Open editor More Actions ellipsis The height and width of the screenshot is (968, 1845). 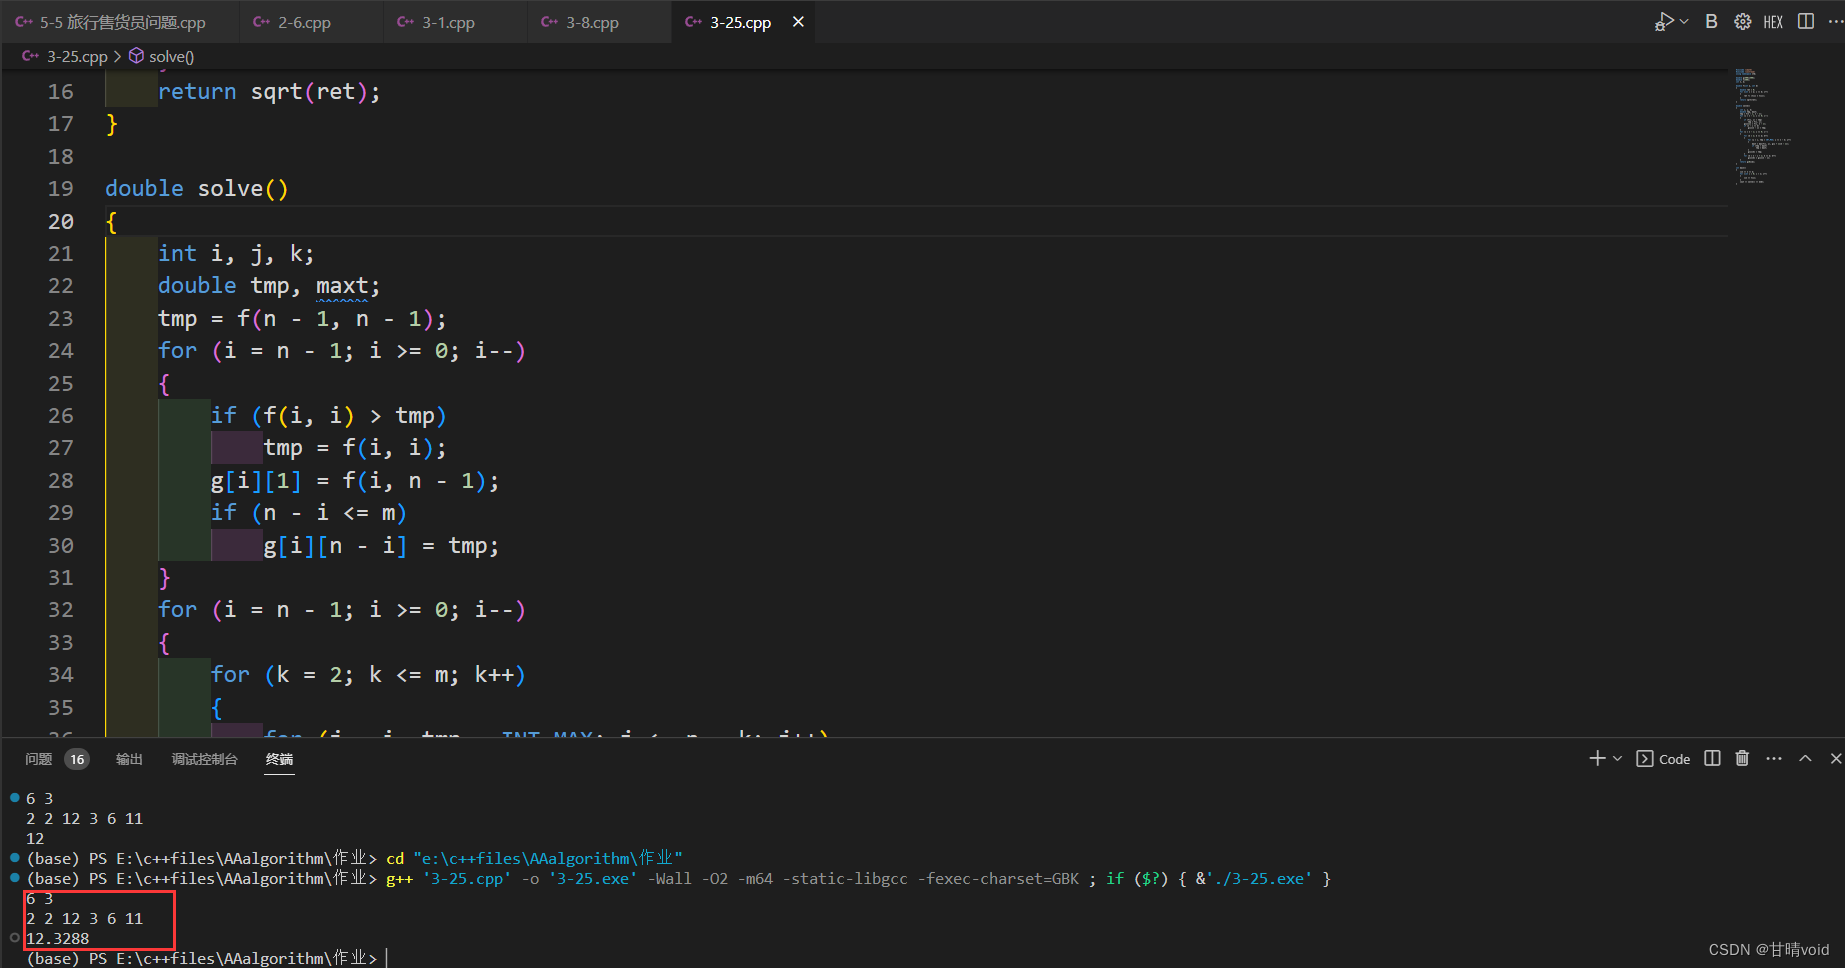coord(1835,21)
